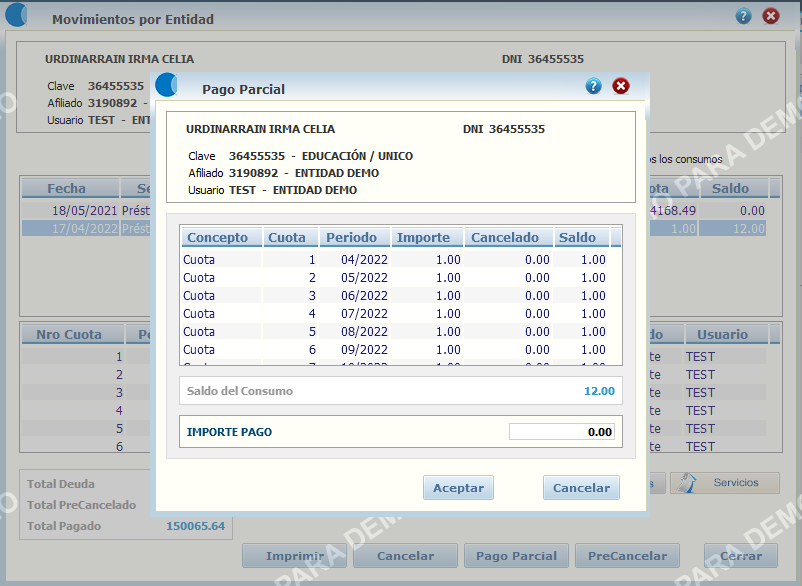Click the Saldo header in Movimientos window
This screenshot has width=802, height=586.
pos(733,188)
